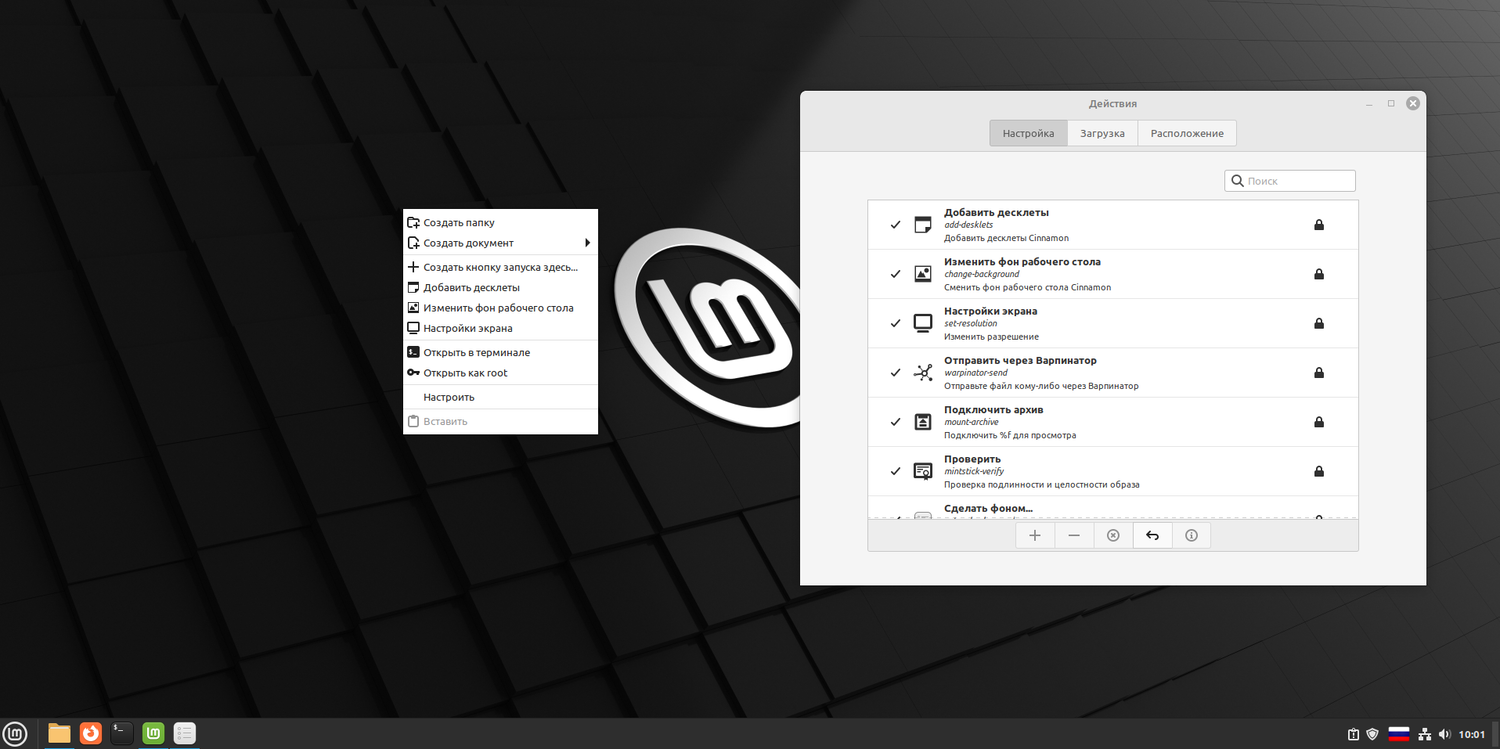Click the shield icon in the system tray
The width and height of the screenshot is (1500, 749).
point(1373,735)
